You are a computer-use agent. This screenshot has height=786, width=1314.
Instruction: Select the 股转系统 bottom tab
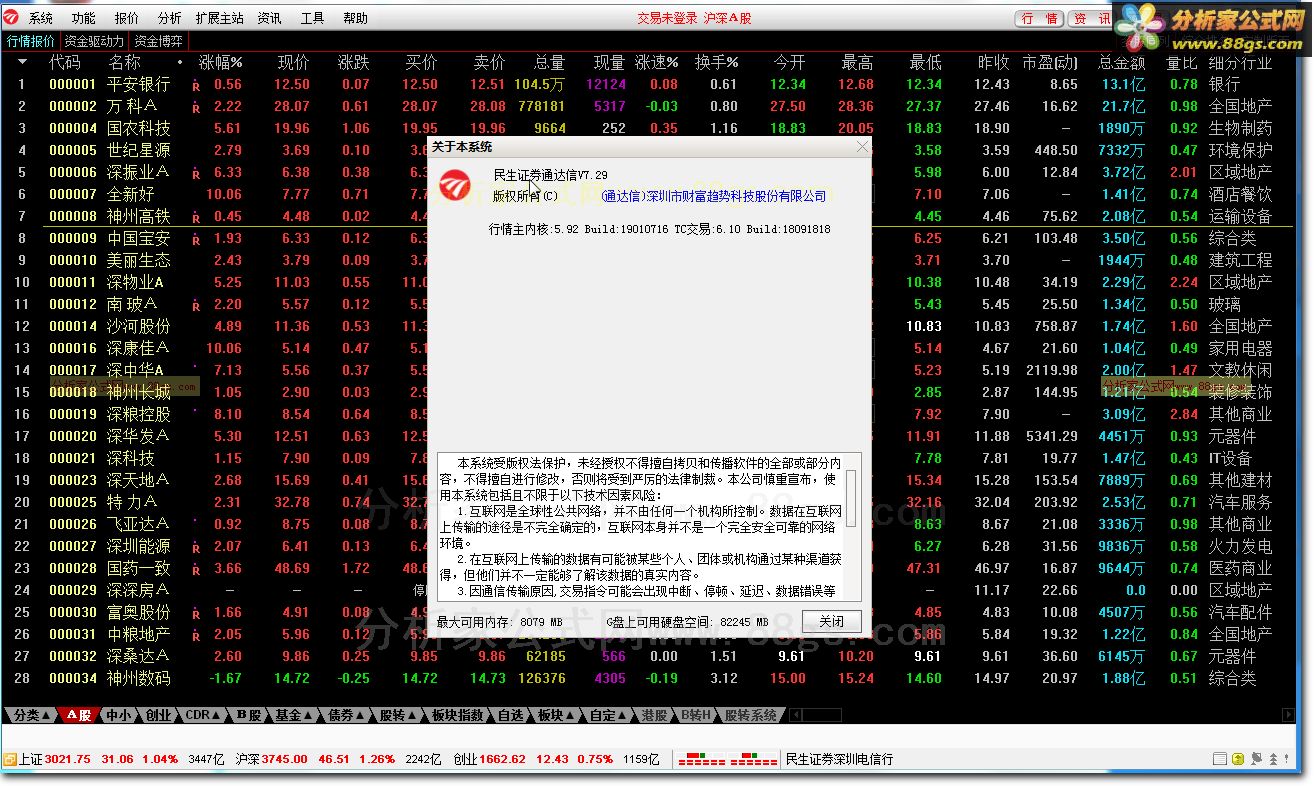tap(750, 716)
